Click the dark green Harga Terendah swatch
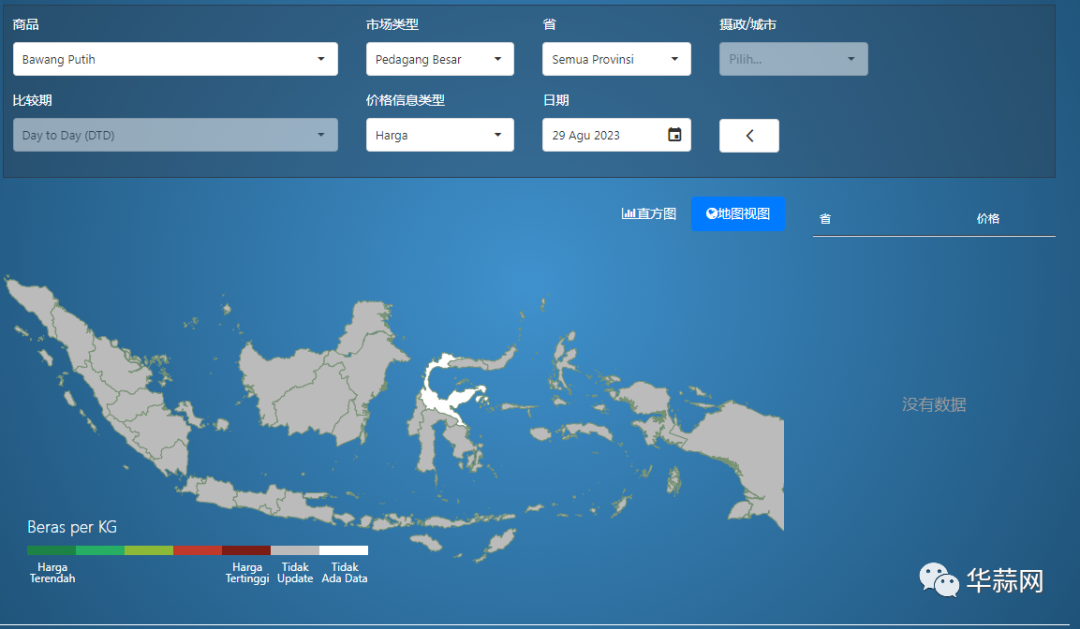Image resolution: width=1080 pixels, height=629 pixels. pos(51,550)
